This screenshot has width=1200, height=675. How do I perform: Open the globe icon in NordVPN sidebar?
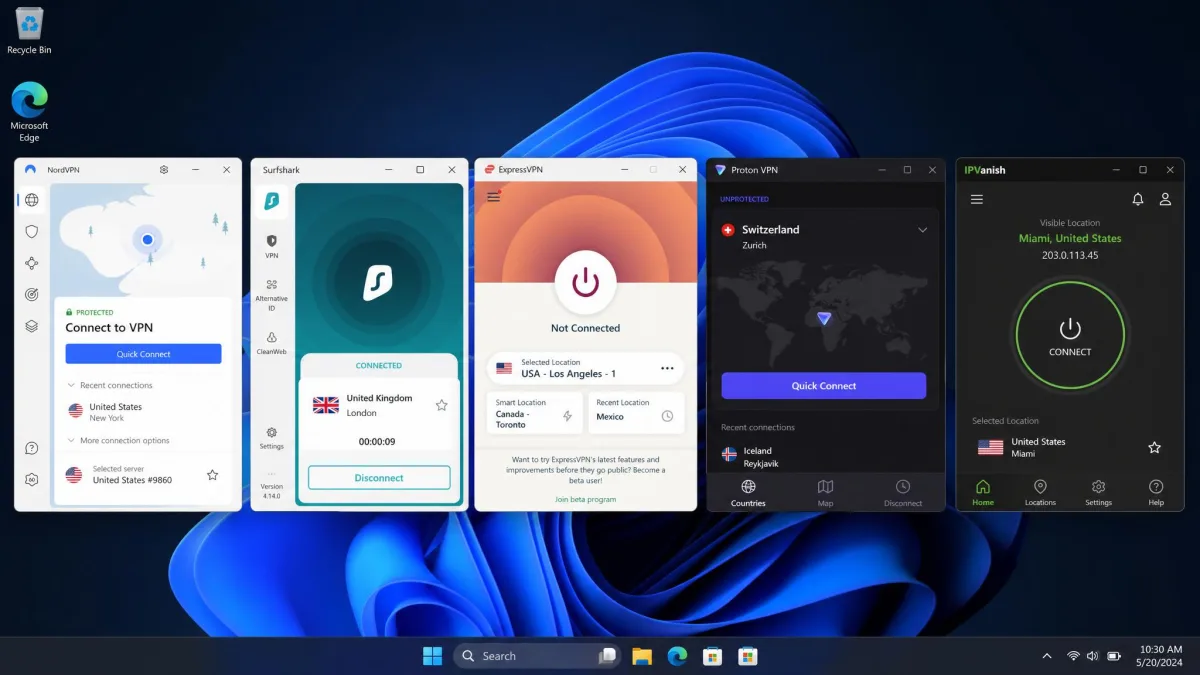tap(32, 200)
